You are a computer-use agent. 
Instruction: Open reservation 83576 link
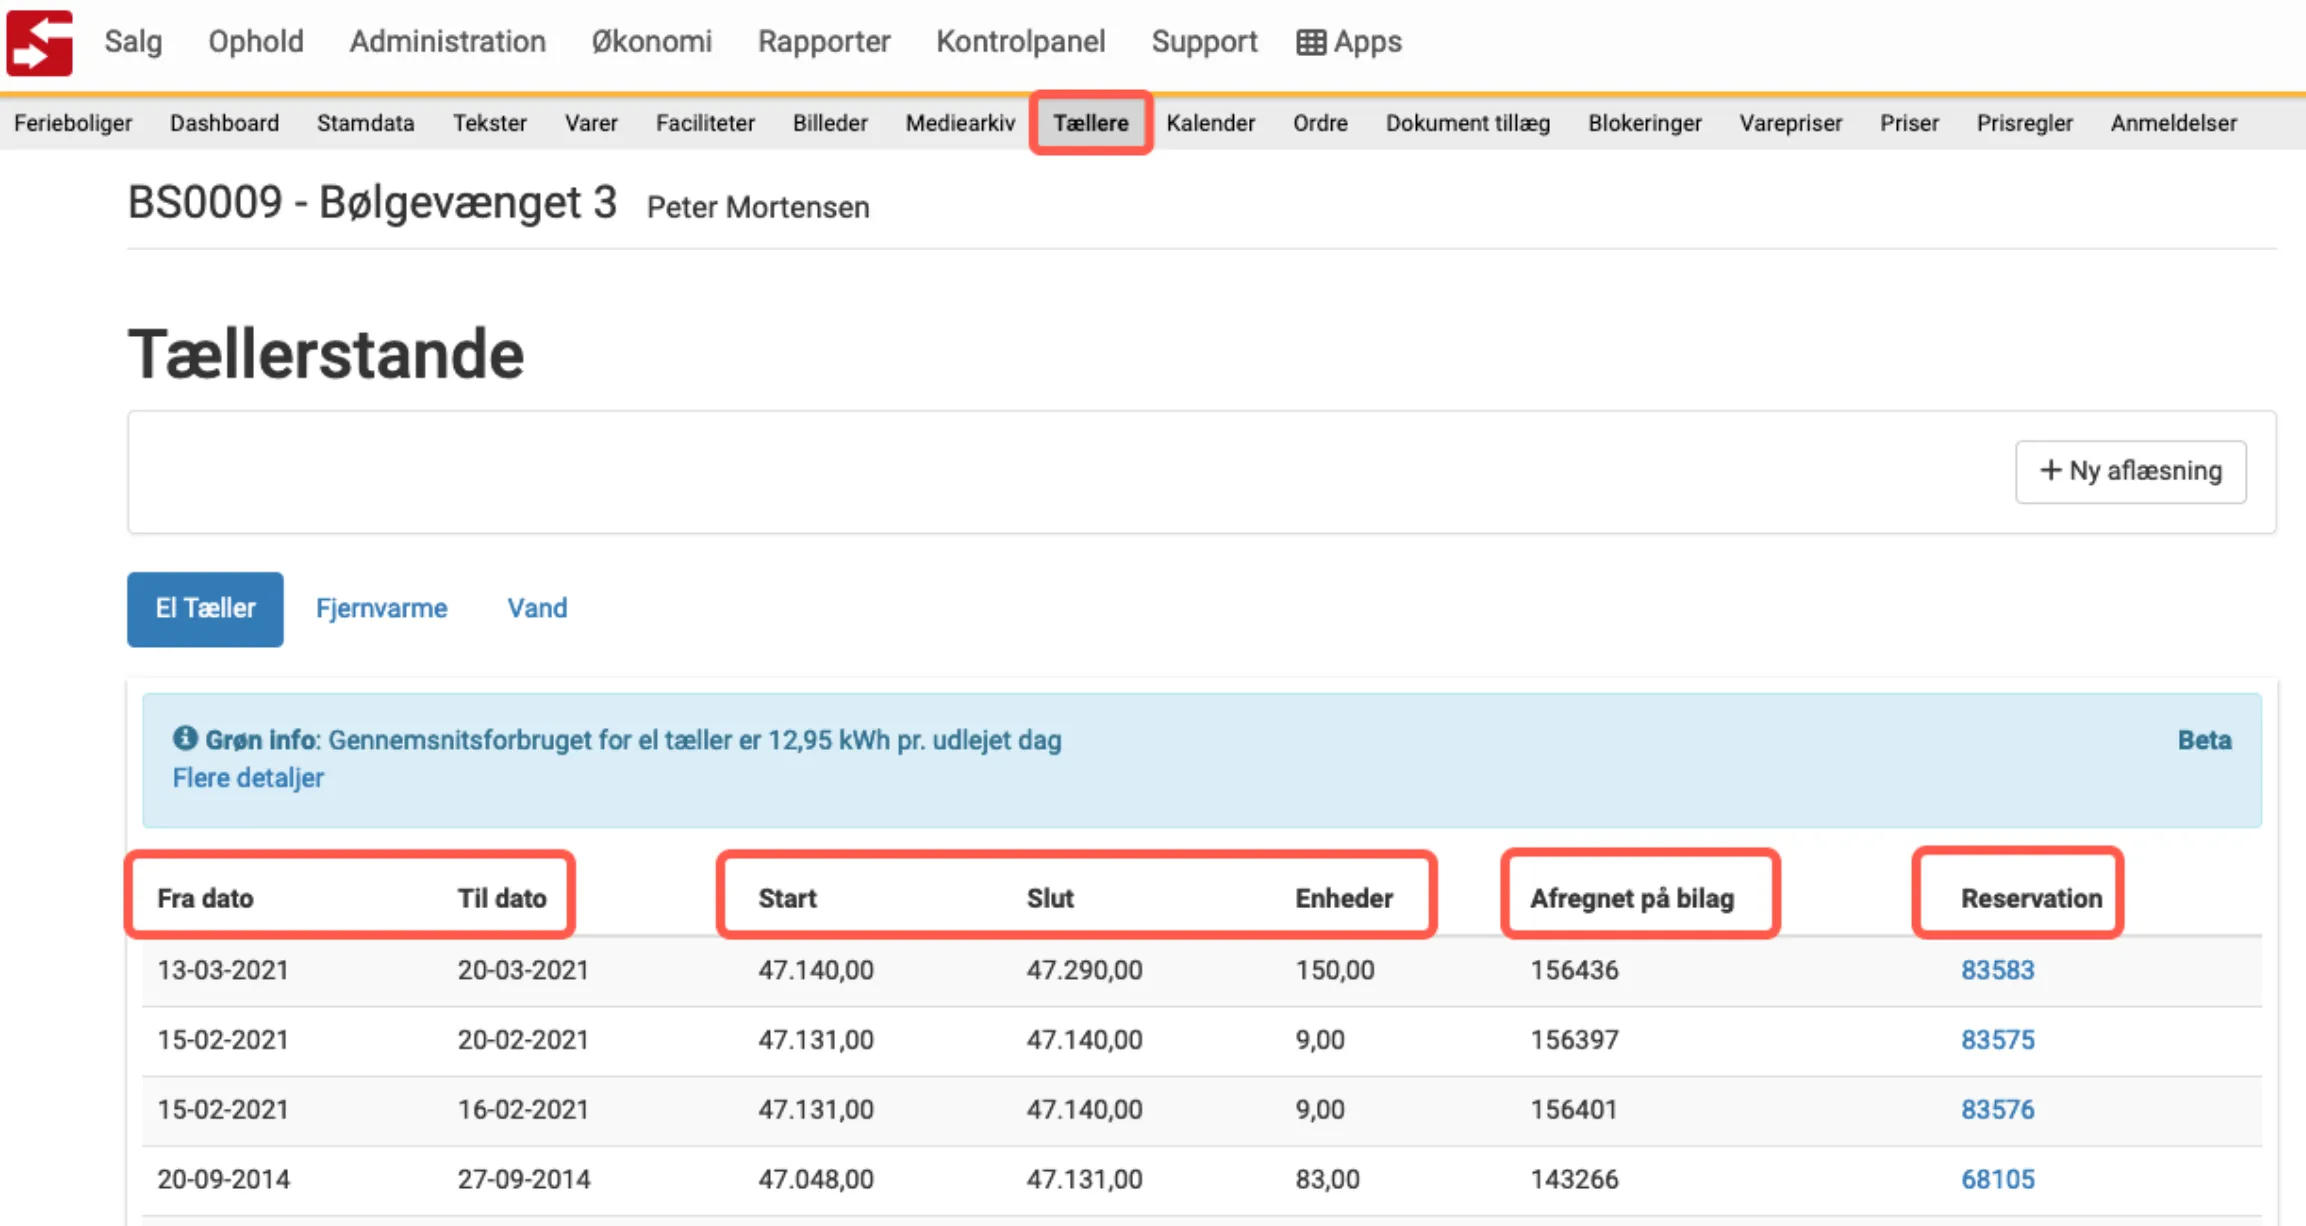(x=1997, y=1109)
